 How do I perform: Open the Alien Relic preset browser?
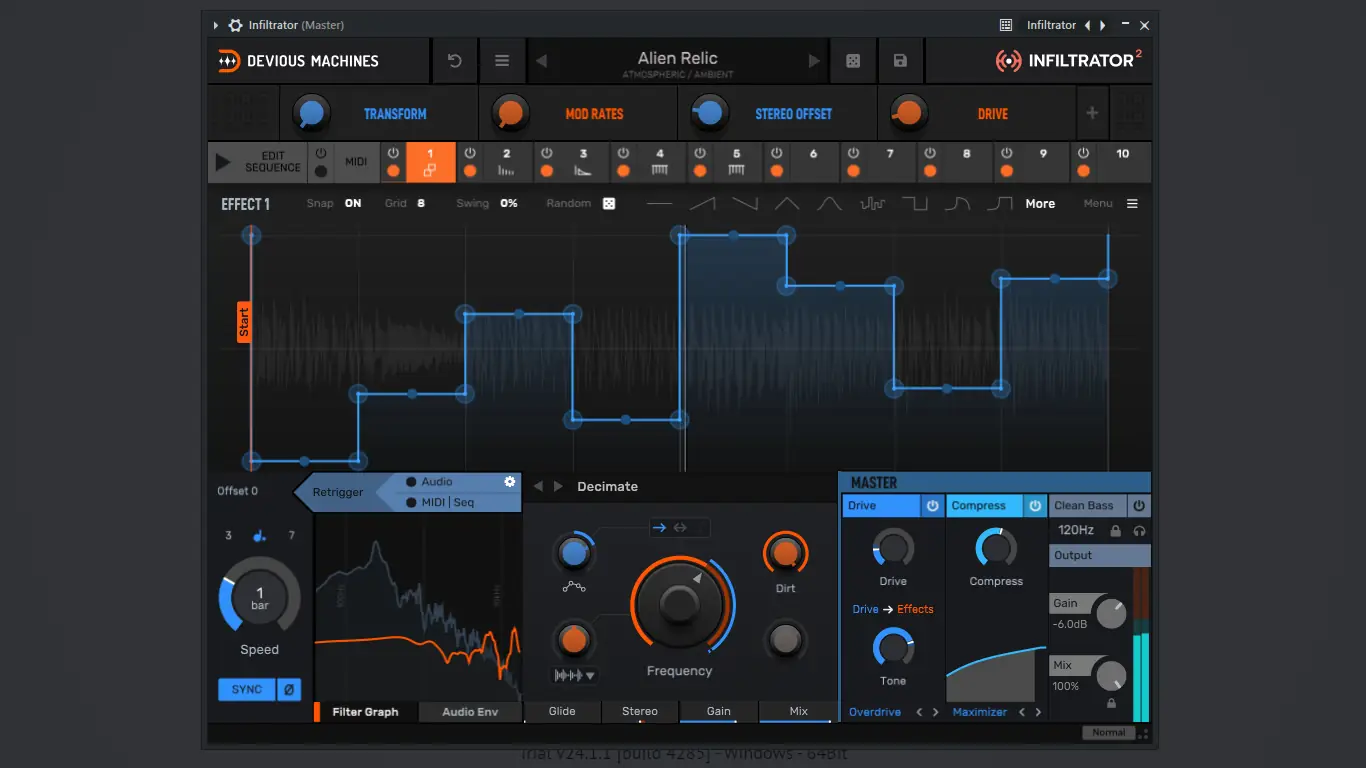tap(678, 61)
